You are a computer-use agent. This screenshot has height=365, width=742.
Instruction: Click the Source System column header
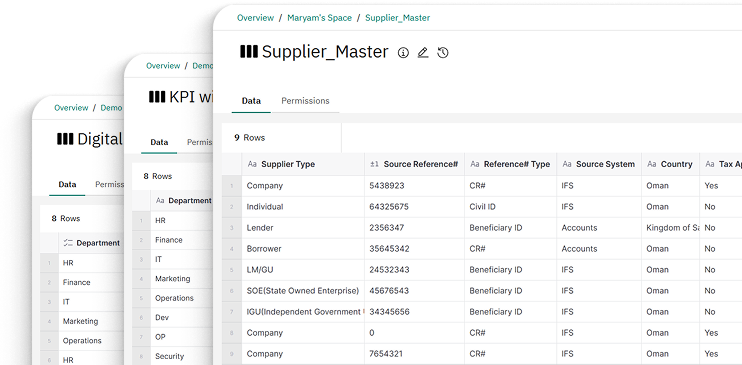coord(599,164)
